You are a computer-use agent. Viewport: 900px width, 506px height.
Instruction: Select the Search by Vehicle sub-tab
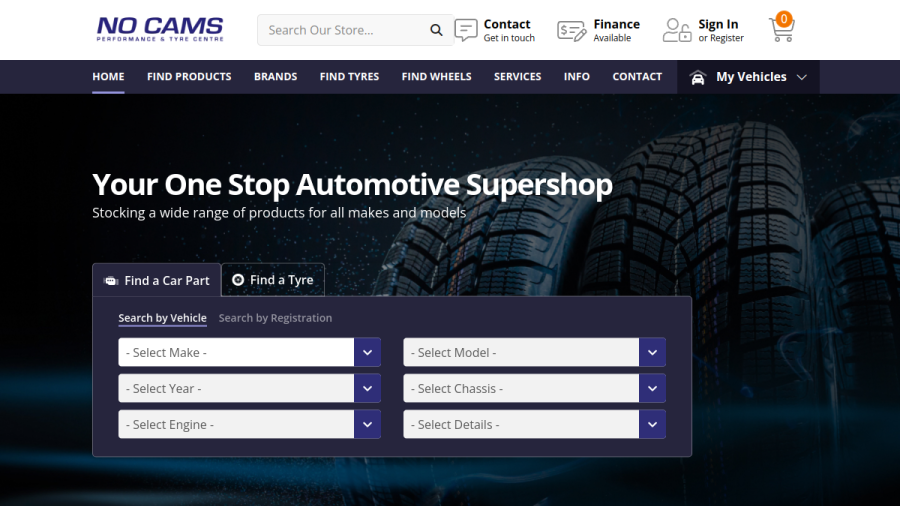(x=162, y=318)
